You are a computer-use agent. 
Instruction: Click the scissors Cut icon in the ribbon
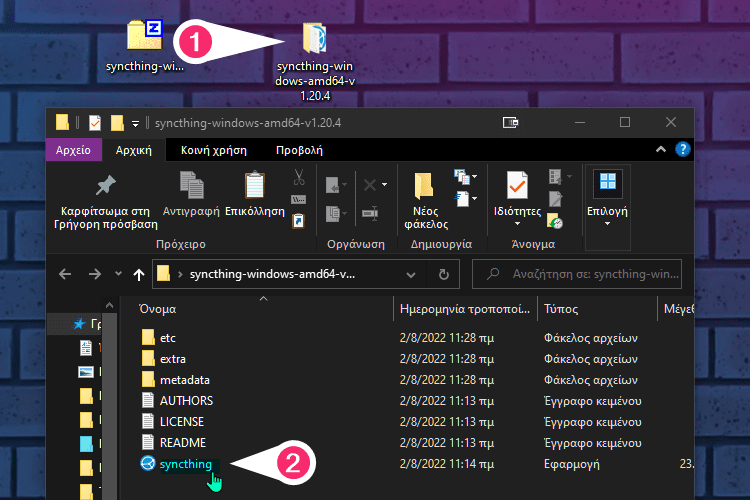pos(298,178)
